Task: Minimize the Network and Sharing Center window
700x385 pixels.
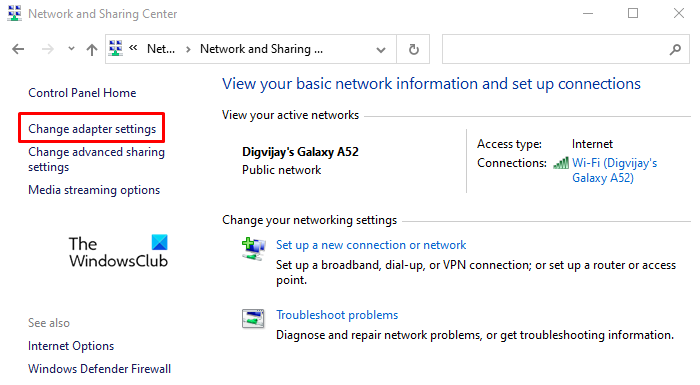Action: pos(588,13)
